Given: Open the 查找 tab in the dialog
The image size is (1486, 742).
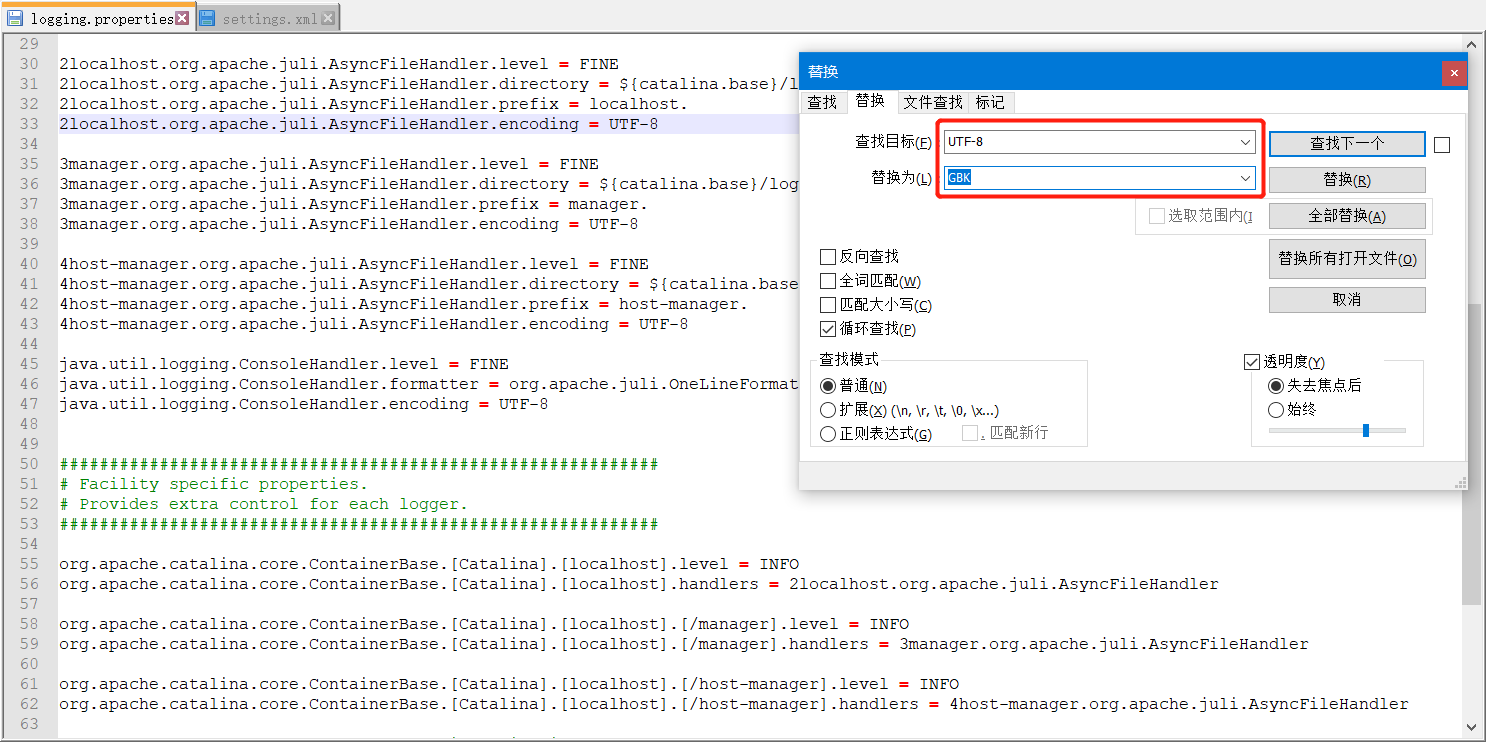Looking at the screenshot, I should 822,102.
